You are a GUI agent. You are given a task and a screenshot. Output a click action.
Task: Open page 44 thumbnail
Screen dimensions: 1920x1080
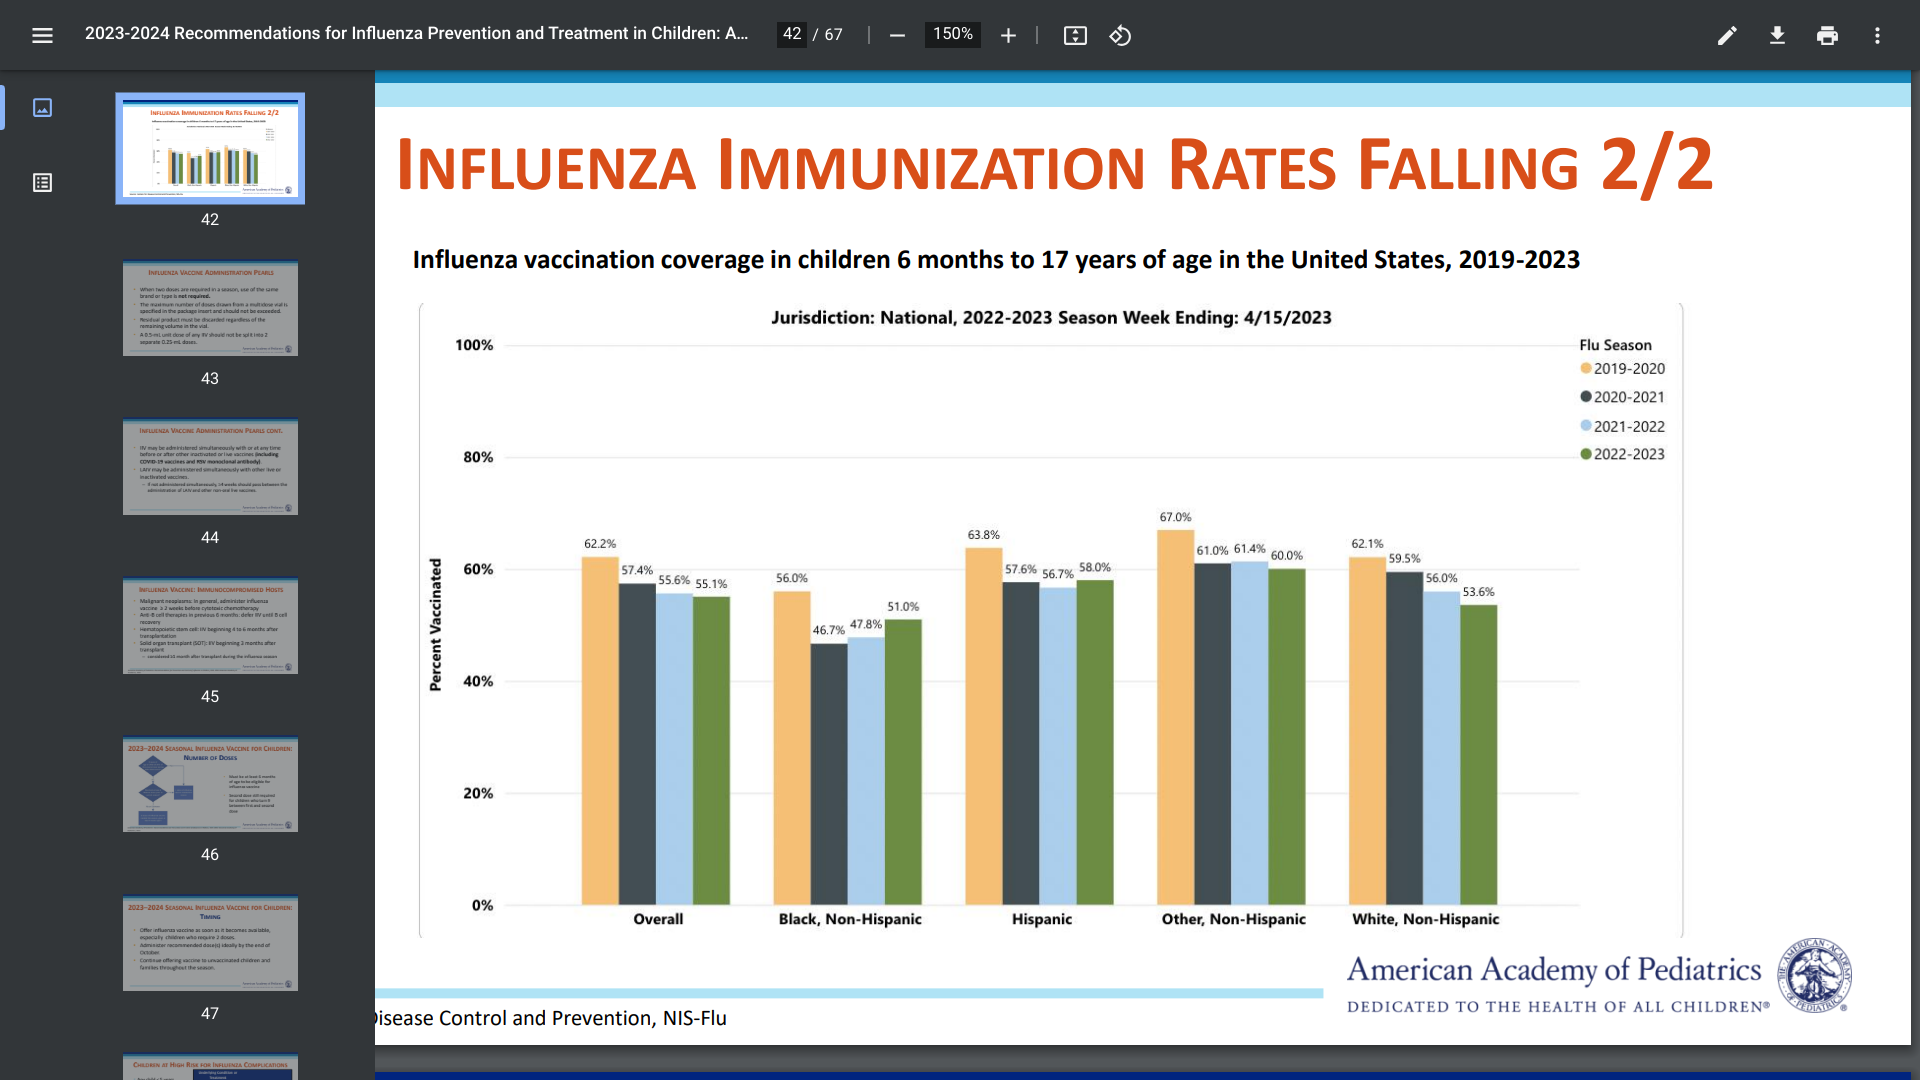[210, 467]
